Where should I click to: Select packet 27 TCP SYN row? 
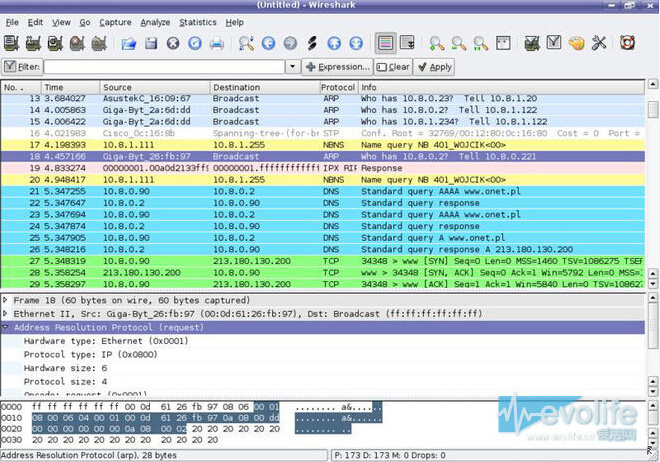(x=323, y=261)
